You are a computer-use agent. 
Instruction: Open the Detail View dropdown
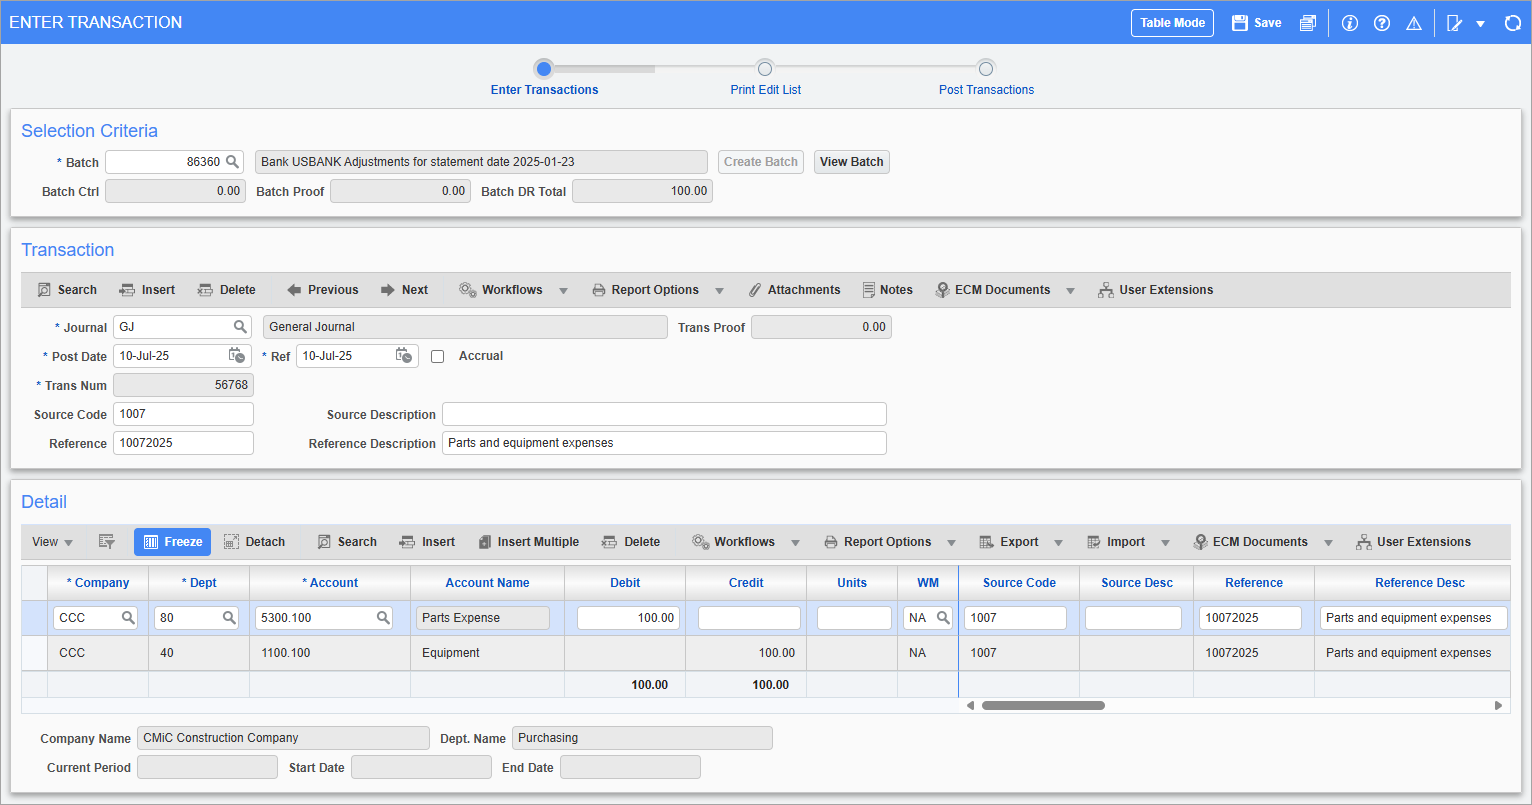coord(52,542)
